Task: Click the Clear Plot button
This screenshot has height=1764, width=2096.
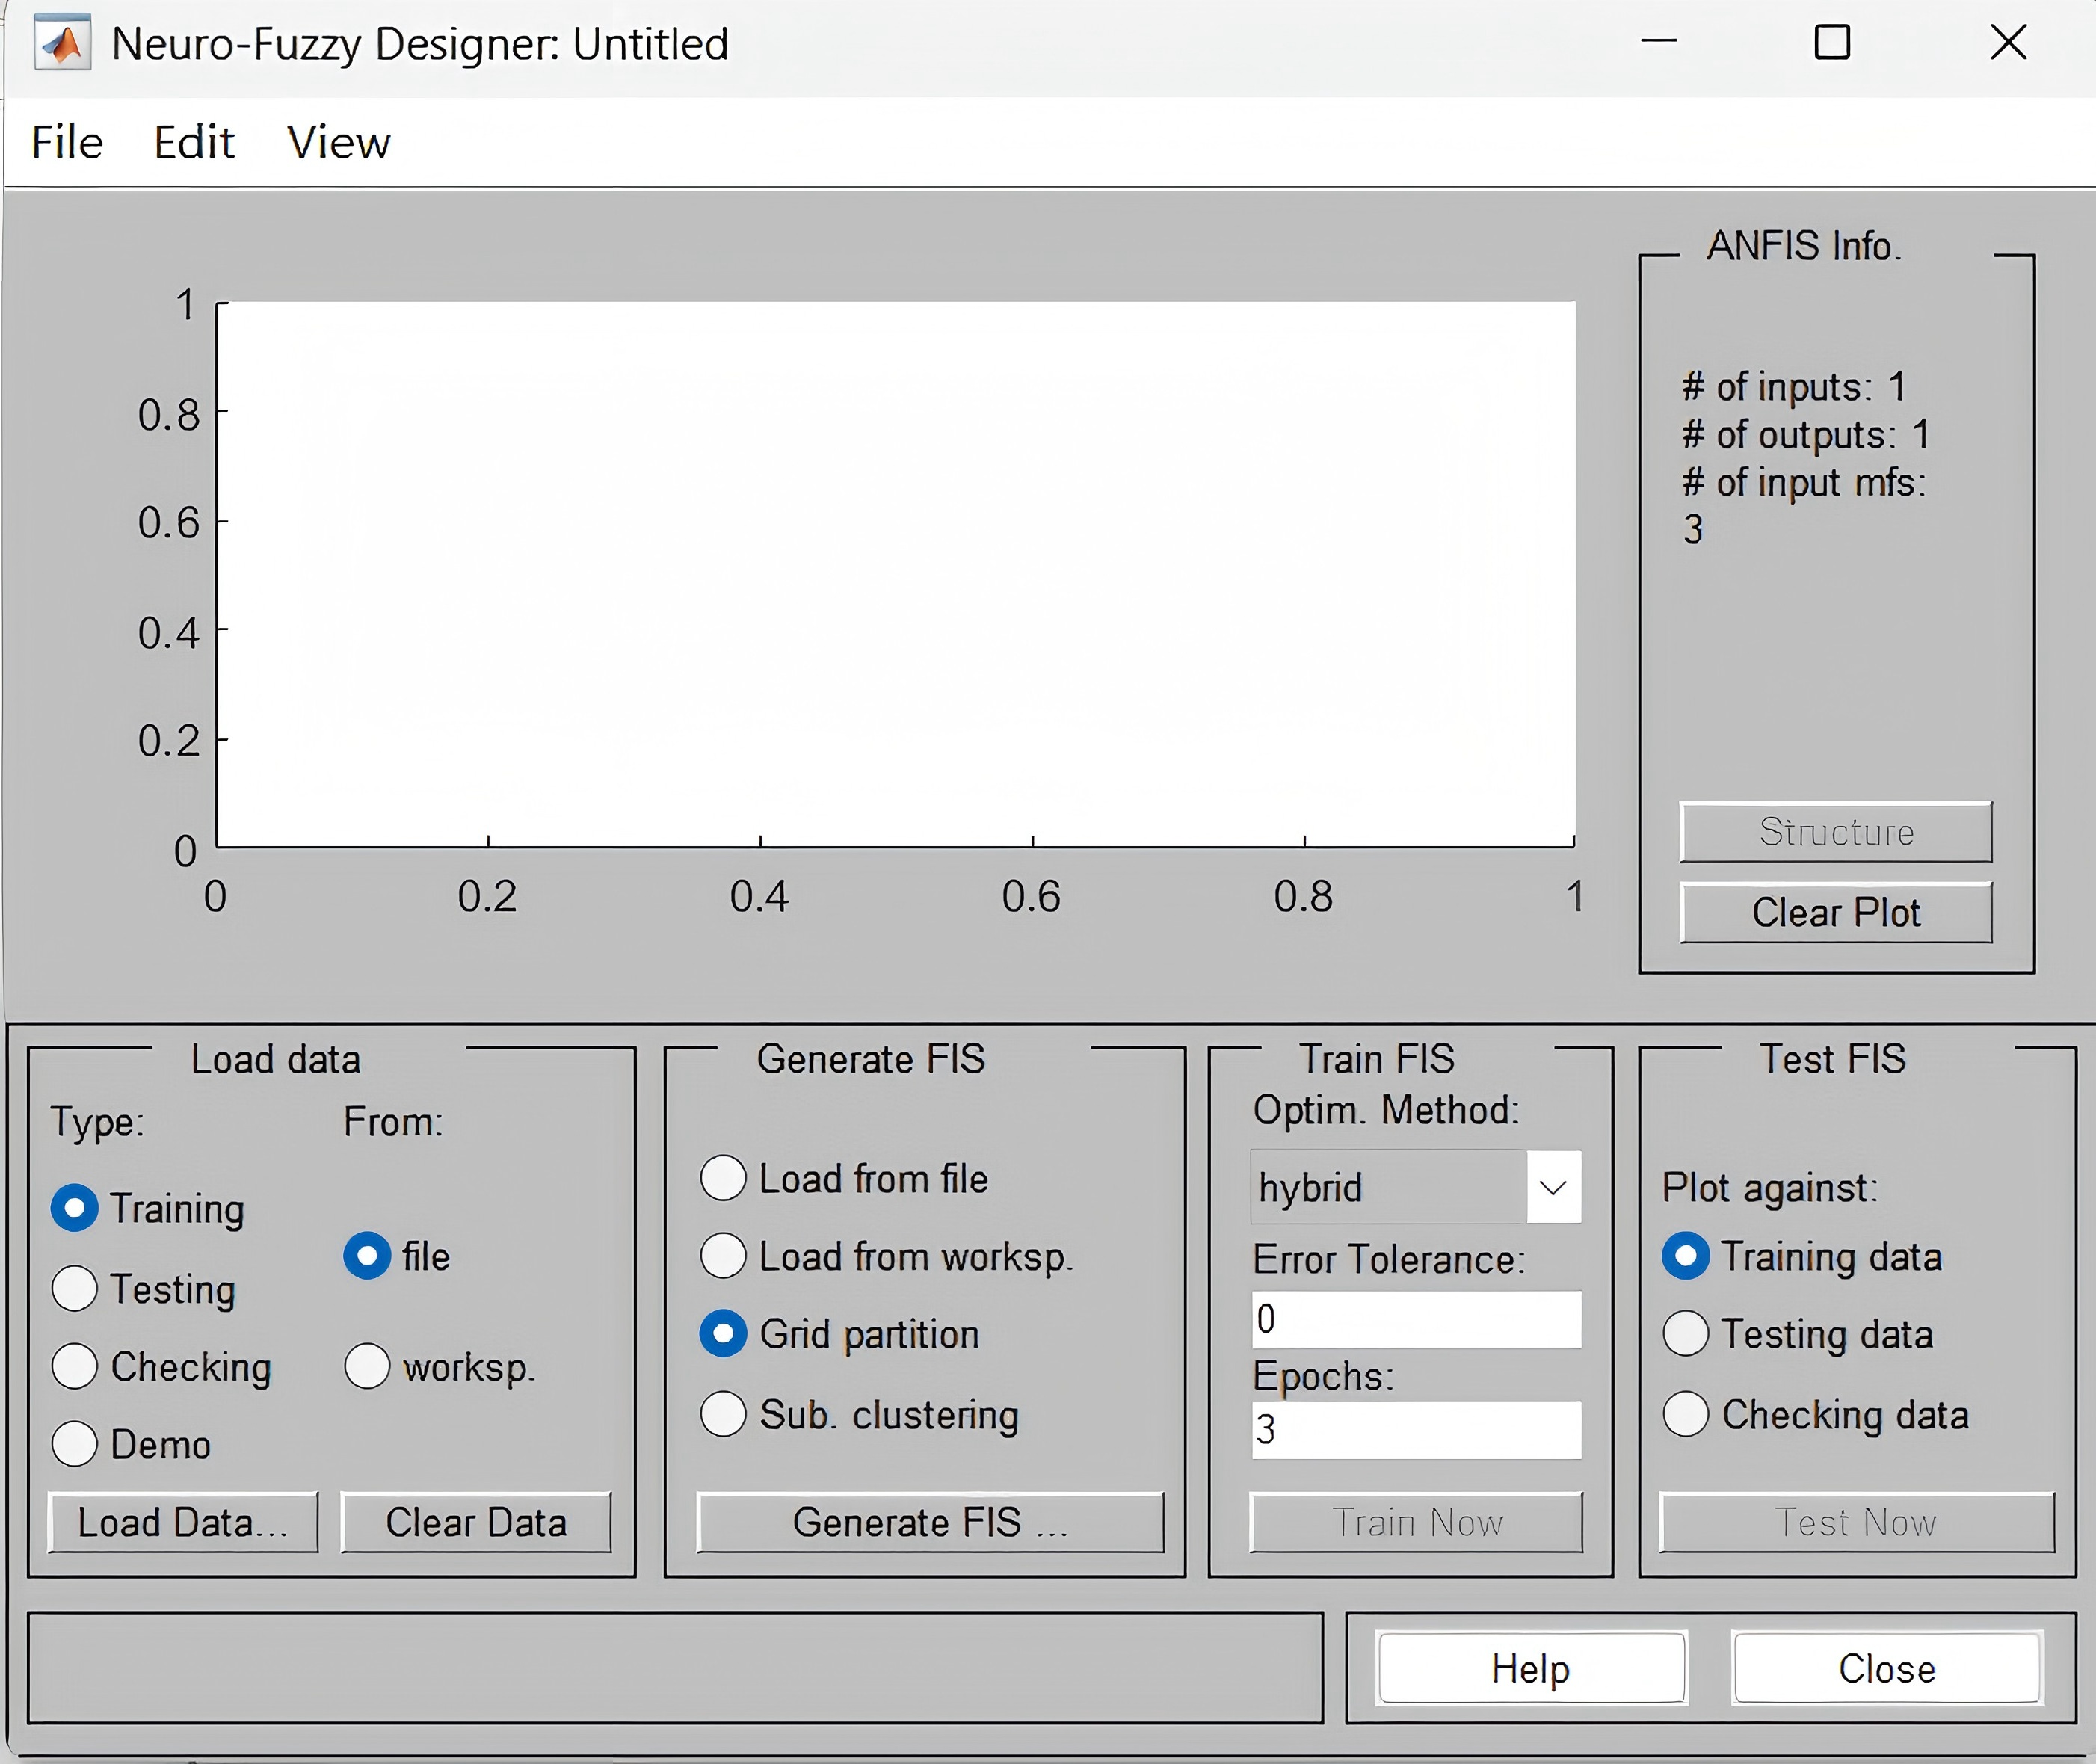Action: [1835, 912]
